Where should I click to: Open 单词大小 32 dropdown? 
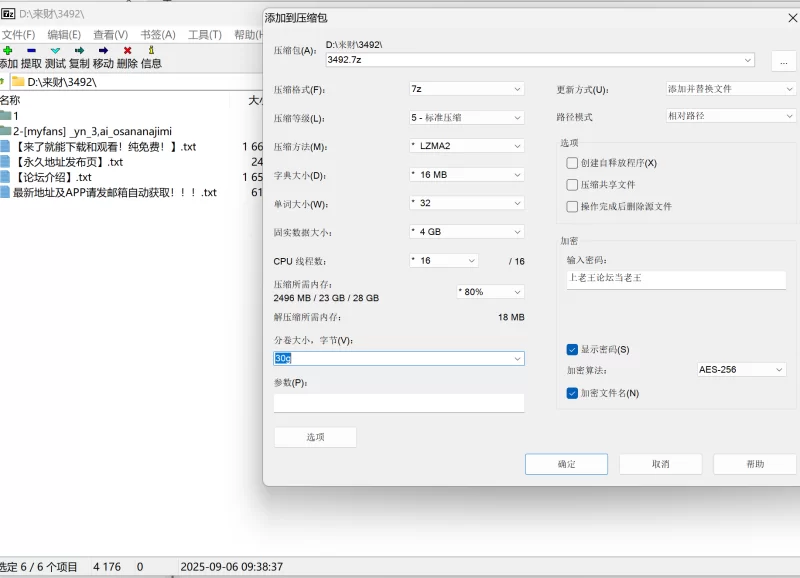pyautogui.click(x=517, y=203)
